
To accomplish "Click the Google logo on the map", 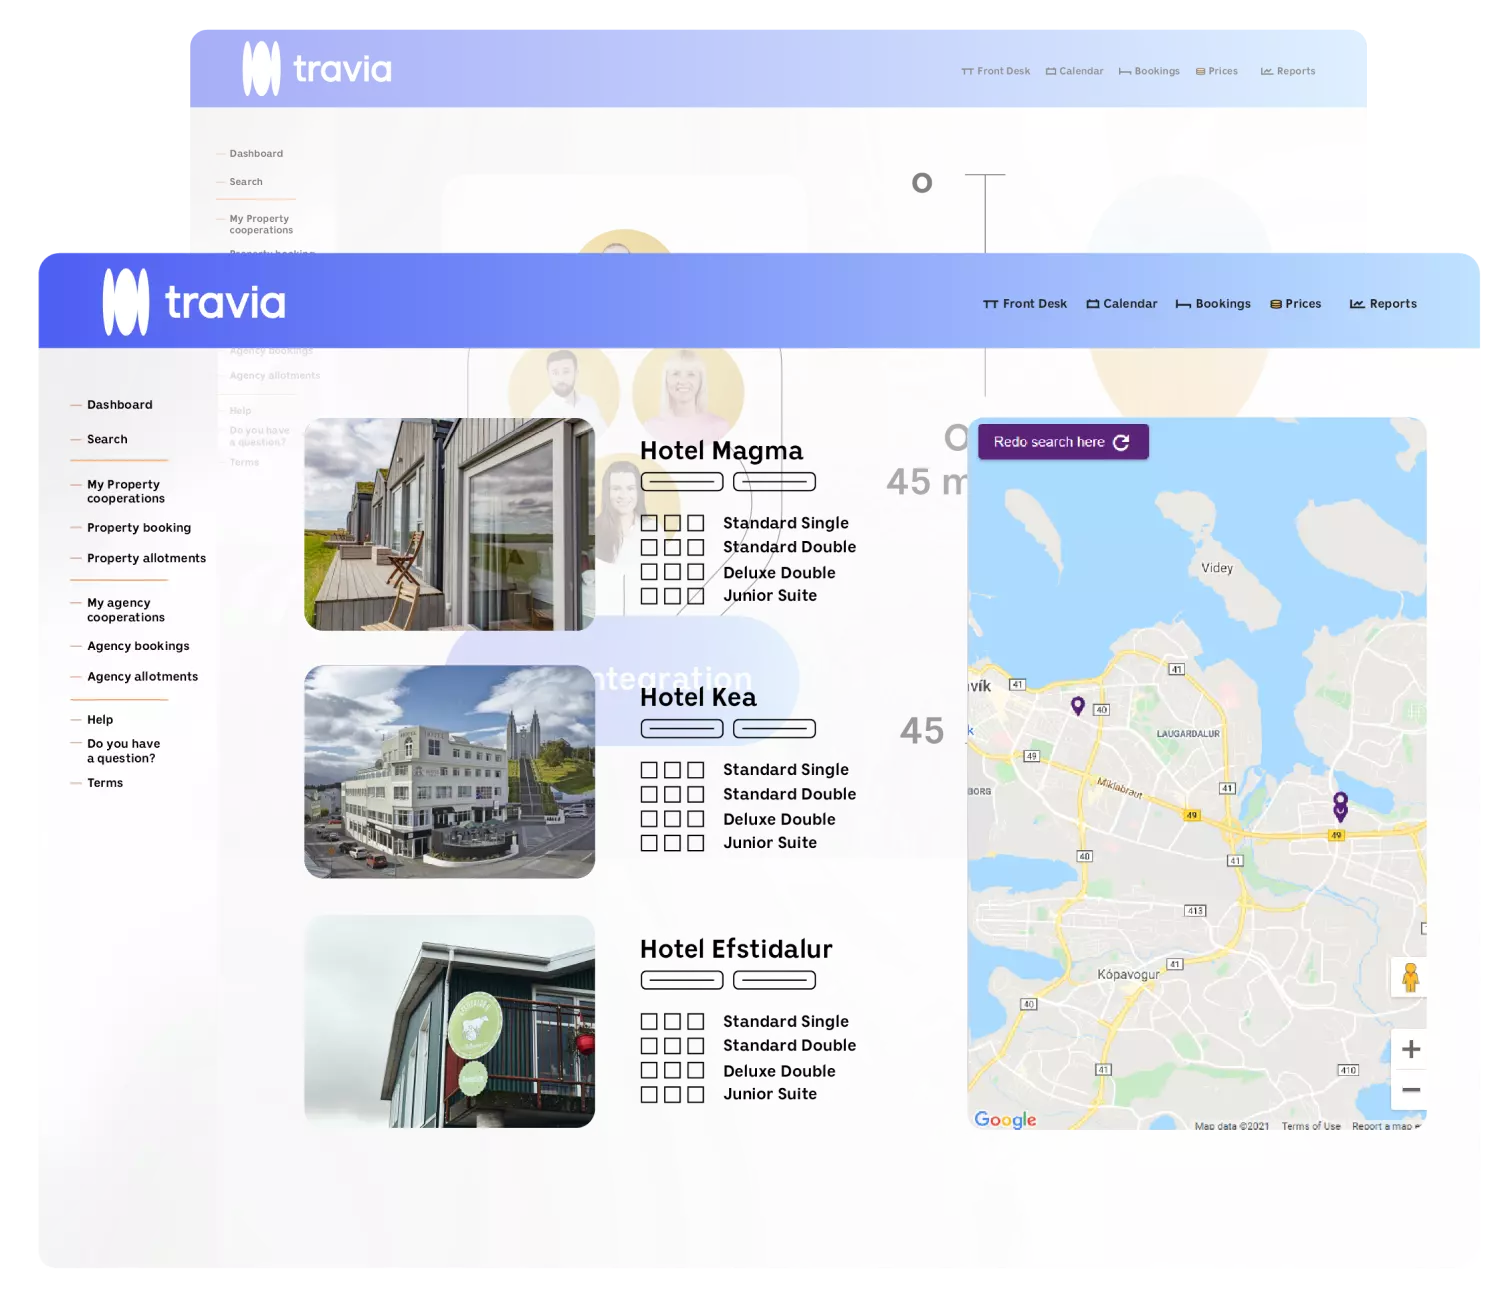I will coord(1005,1120).
